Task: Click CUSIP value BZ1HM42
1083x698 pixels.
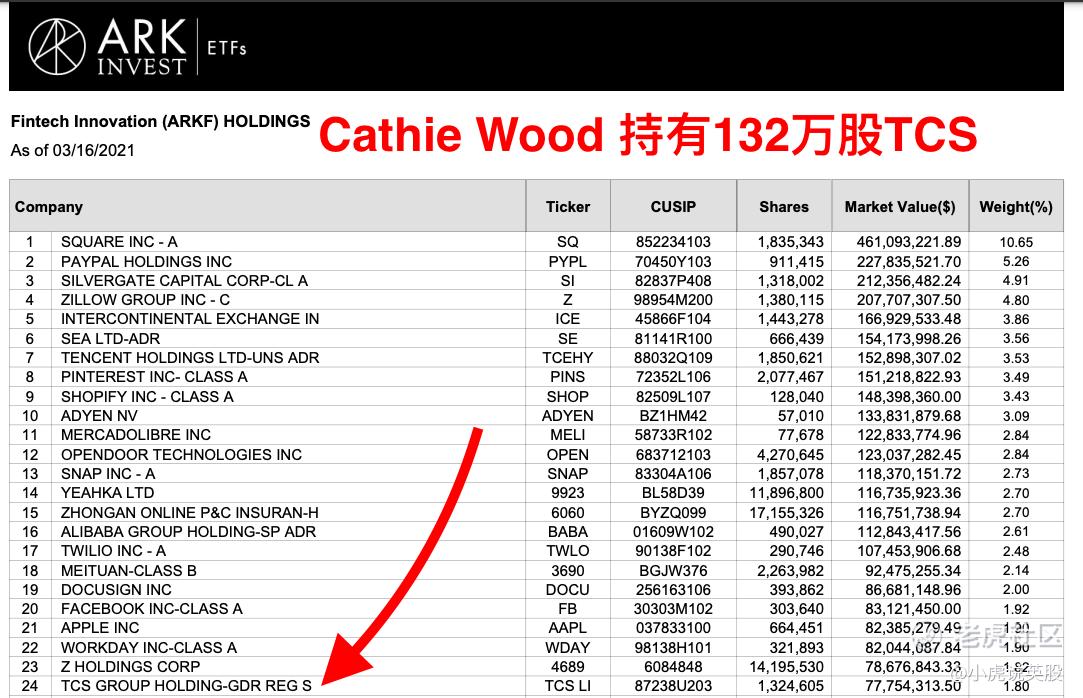Action: [x=673, y=416]
